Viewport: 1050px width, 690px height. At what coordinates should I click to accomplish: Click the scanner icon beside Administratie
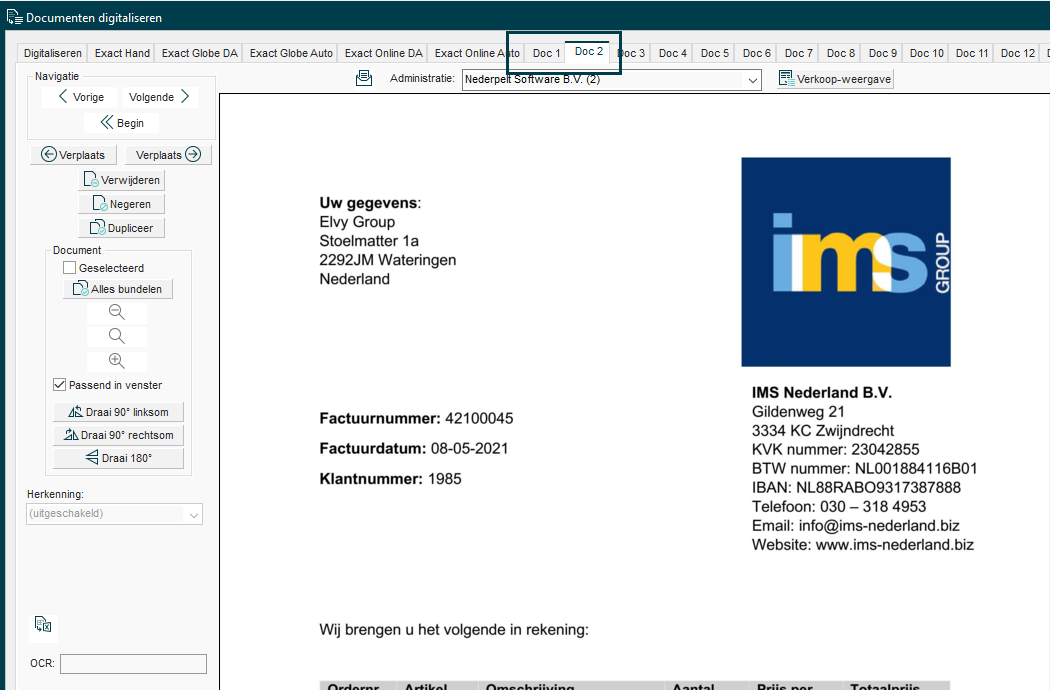[x=364, y=78]
